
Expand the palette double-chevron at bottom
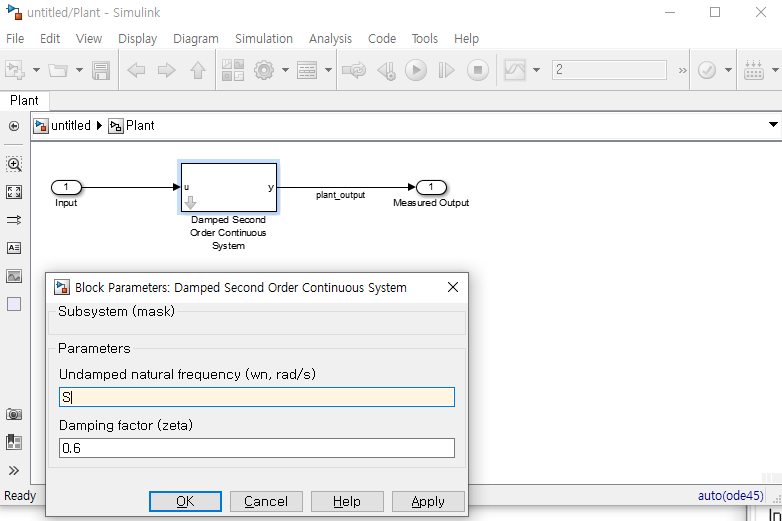(14, 471)
